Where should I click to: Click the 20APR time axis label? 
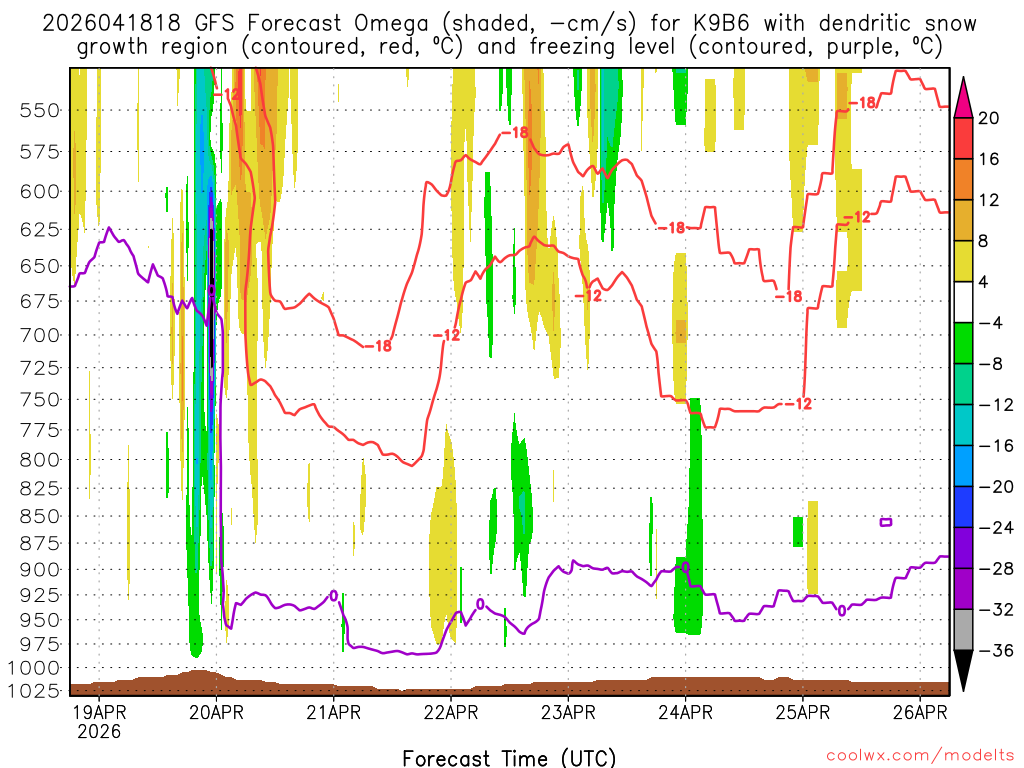(216, 712)
